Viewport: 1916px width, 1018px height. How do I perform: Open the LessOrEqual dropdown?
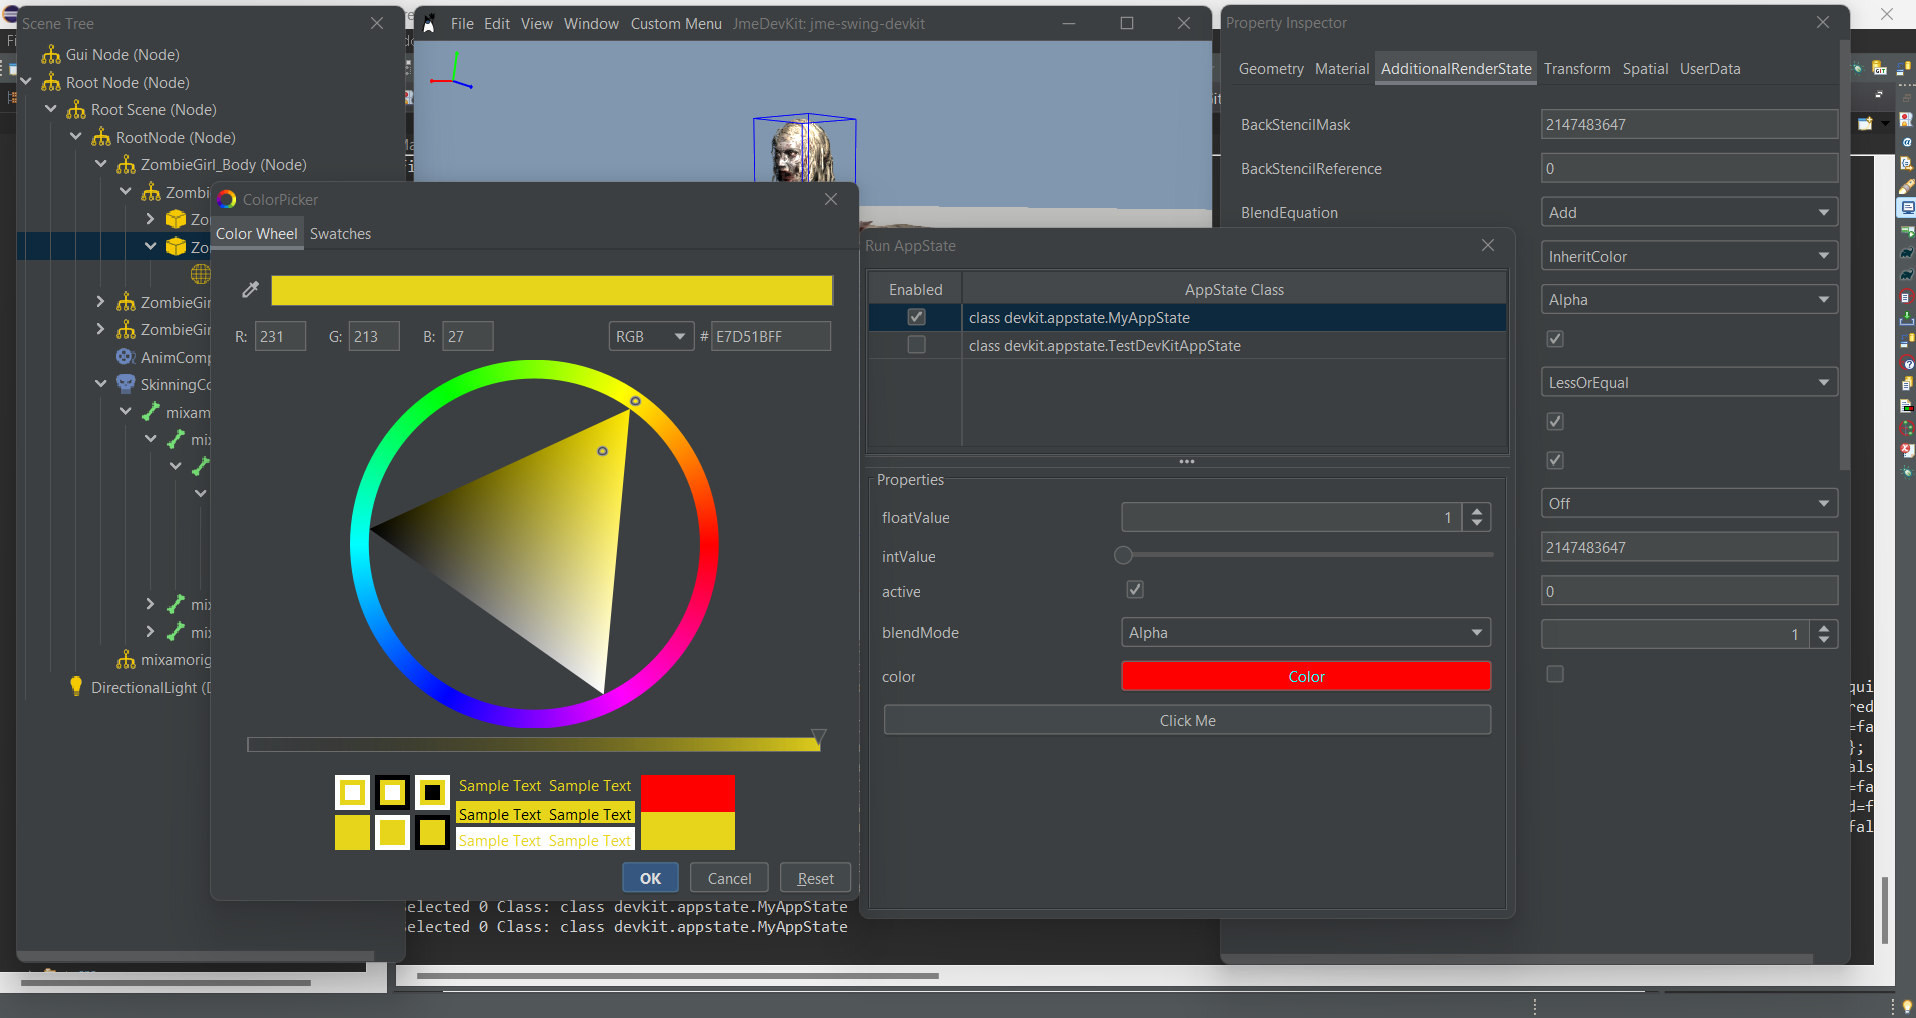(x=1689, y=382)
